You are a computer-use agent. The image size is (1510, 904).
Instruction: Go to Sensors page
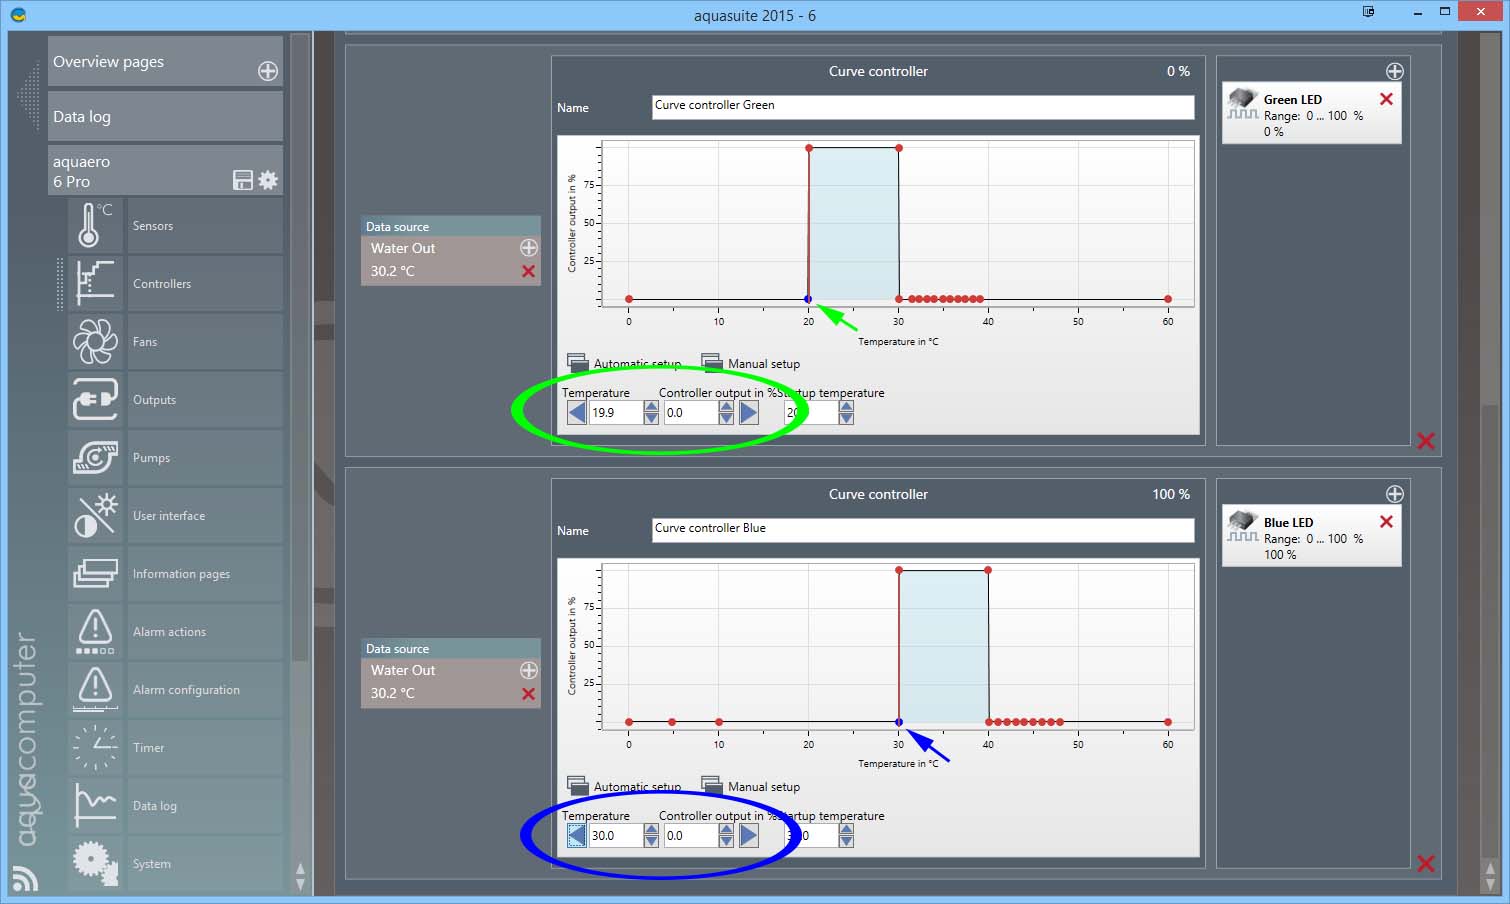click(x=205, y=226)
